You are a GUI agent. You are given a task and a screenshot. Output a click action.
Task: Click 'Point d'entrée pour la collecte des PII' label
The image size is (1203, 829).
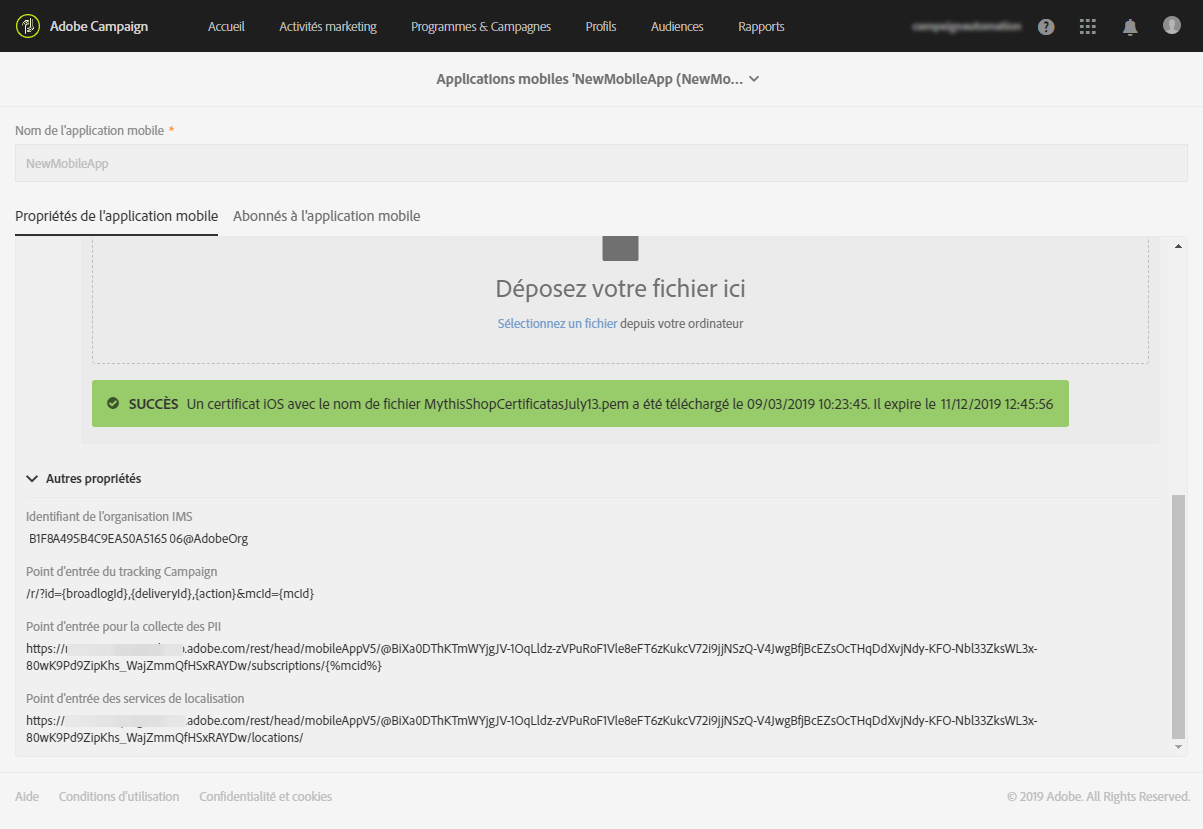(124, 627)
